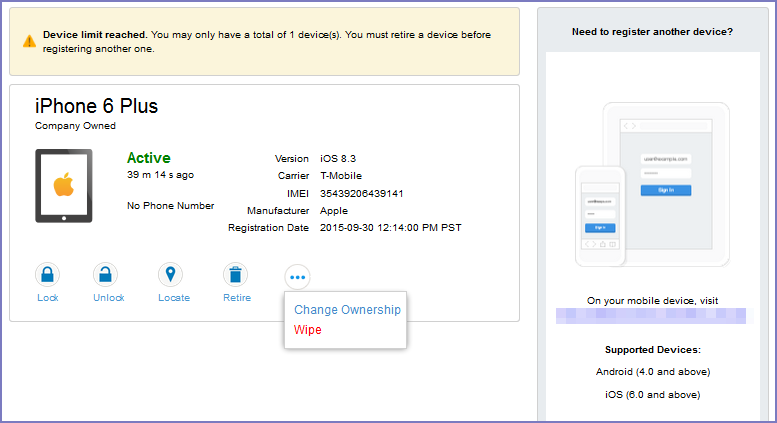Click the Supported Devices heading
Viewport: 777px width, 423px height.
click(x=653, y=350)
